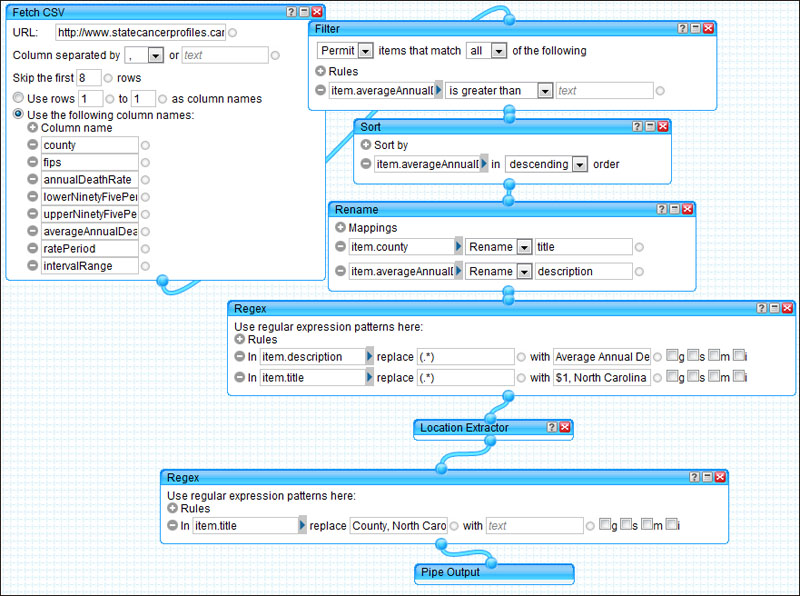Enable the g flag for item.description regex
Image resolution: width=800 pixels, height=596 pixels.
coord(672,357)
